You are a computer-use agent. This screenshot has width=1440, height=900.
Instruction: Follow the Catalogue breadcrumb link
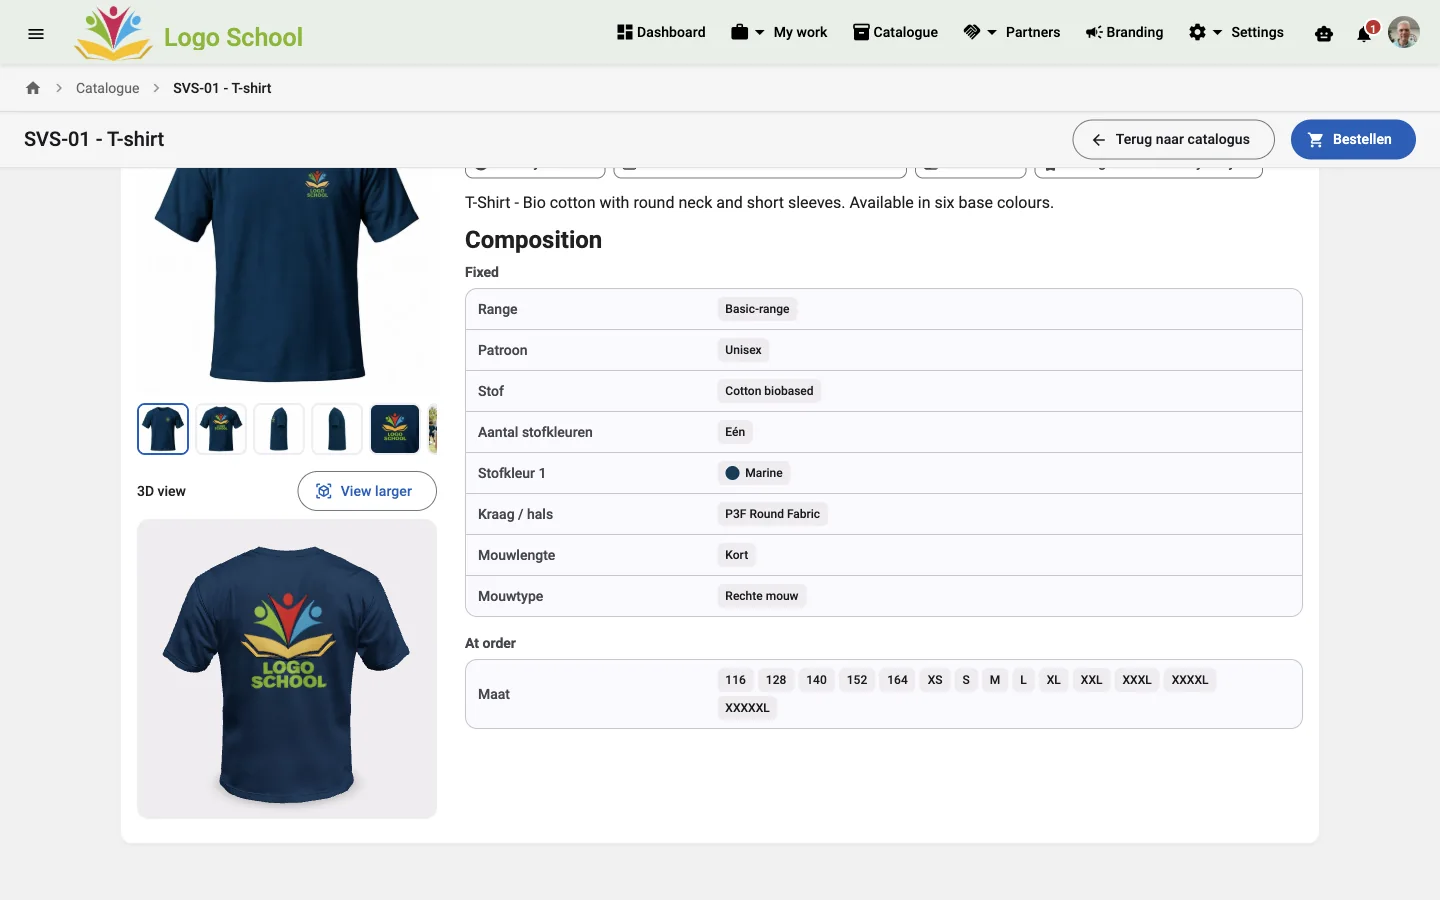click(x=108, y=88)
